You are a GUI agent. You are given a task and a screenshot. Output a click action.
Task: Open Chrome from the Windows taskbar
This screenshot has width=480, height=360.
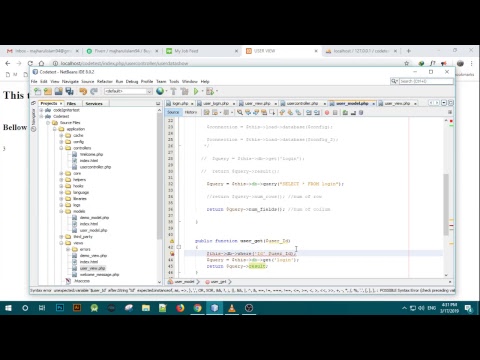pos(197,308)
